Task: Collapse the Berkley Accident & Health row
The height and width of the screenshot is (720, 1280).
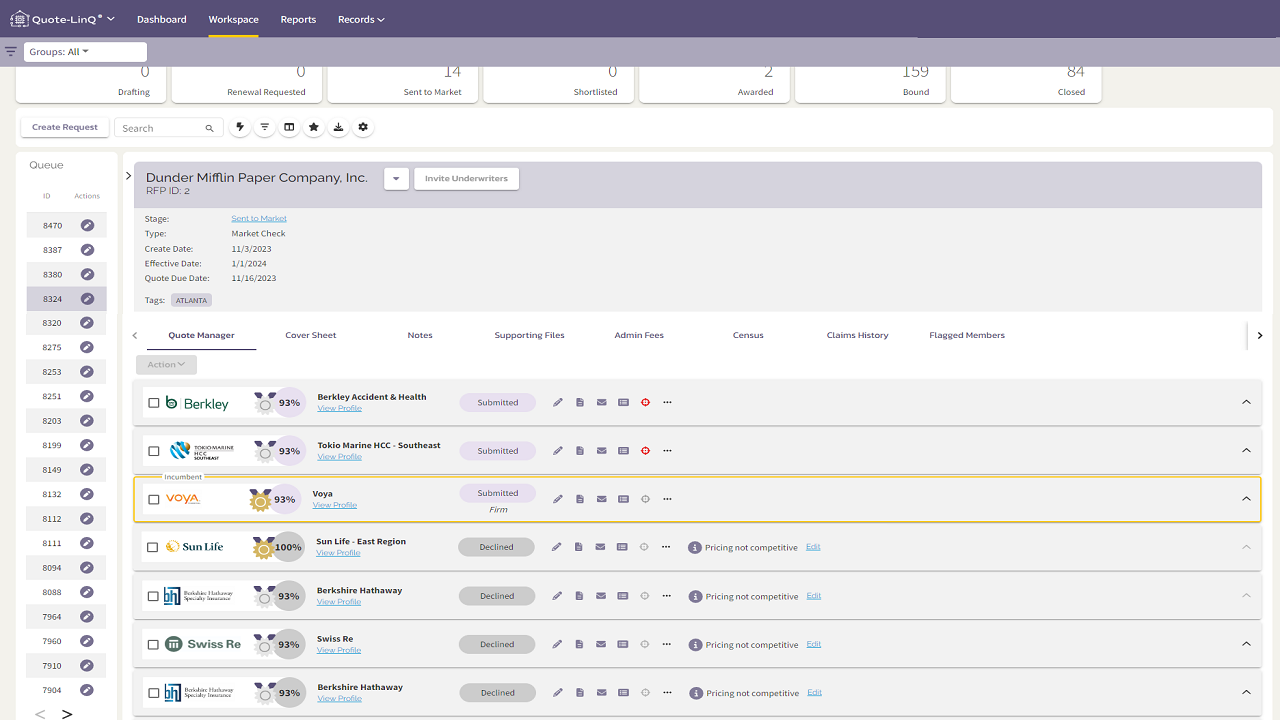Action: click(1246, 402)
